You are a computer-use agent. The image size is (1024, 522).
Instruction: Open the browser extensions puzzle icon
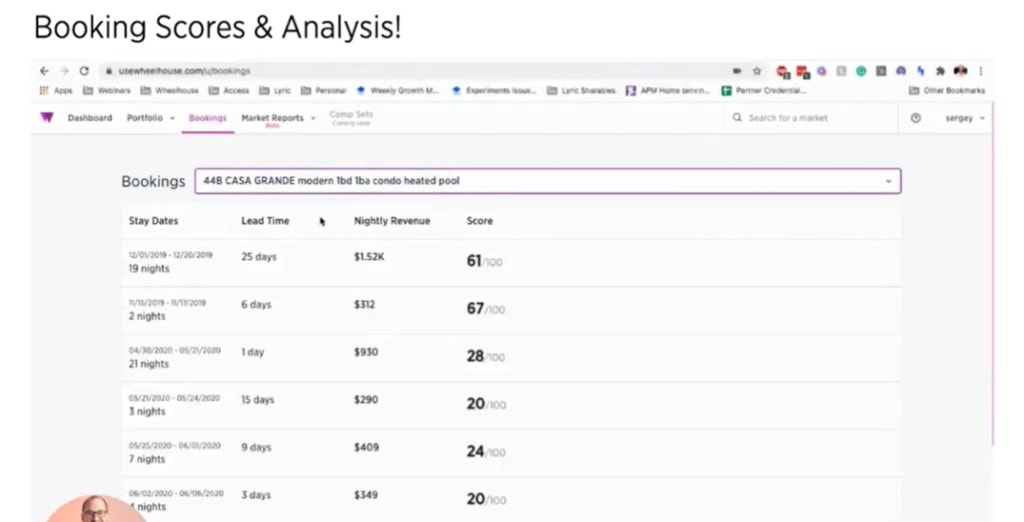click(940, 71)
